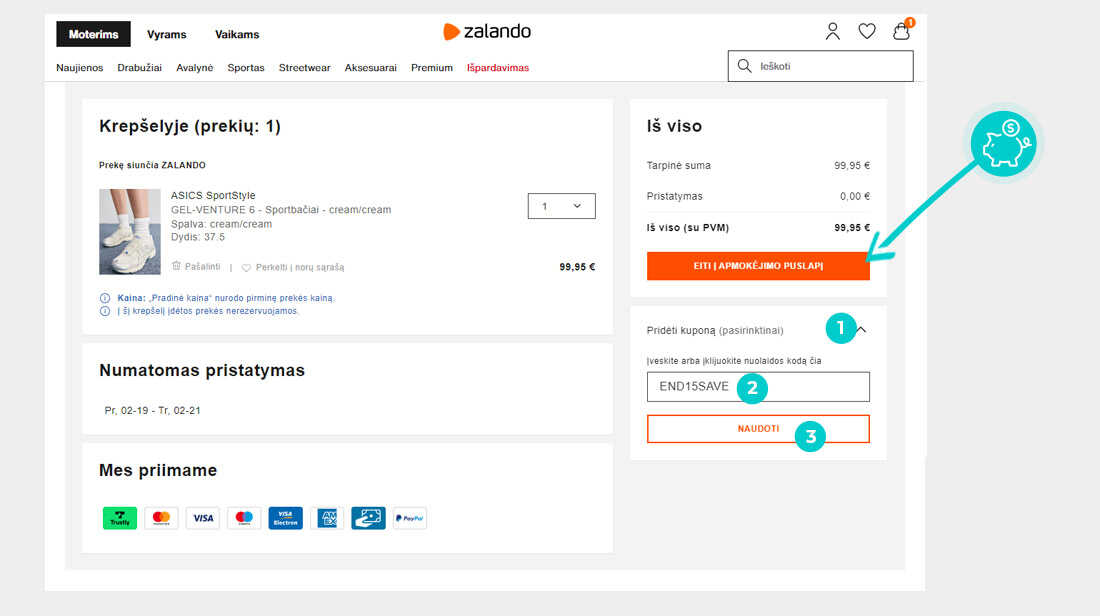Click the Maestro payment icon
This screenshot has height=616, width=1100.
(x=244, y=518)
